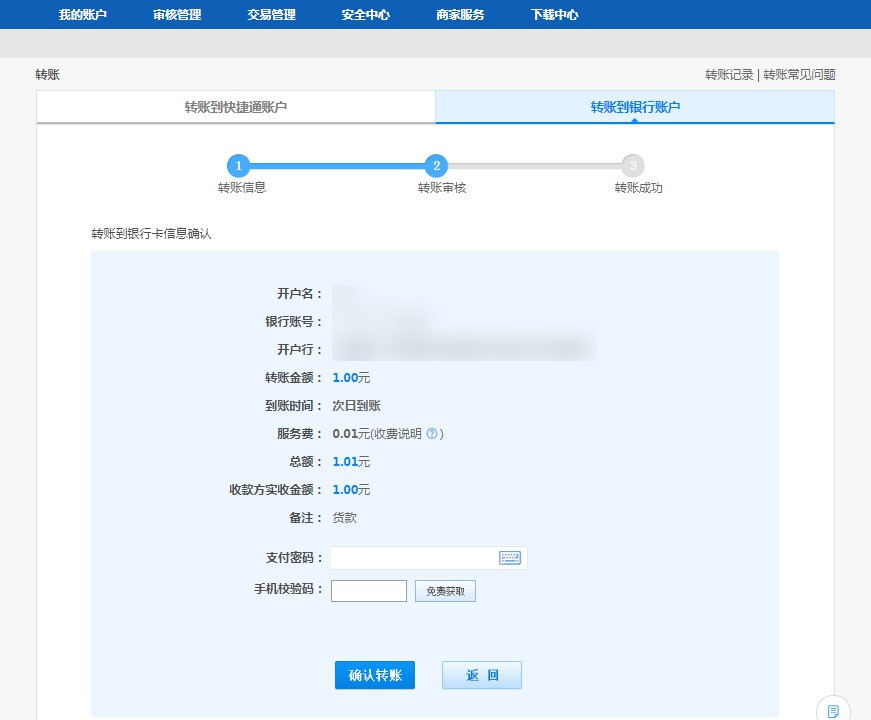Image resolution: width=871 pixels, height=720 pixels.
Task: Go to 交易管理 in the navigation bar
Action: click(271, 15)
